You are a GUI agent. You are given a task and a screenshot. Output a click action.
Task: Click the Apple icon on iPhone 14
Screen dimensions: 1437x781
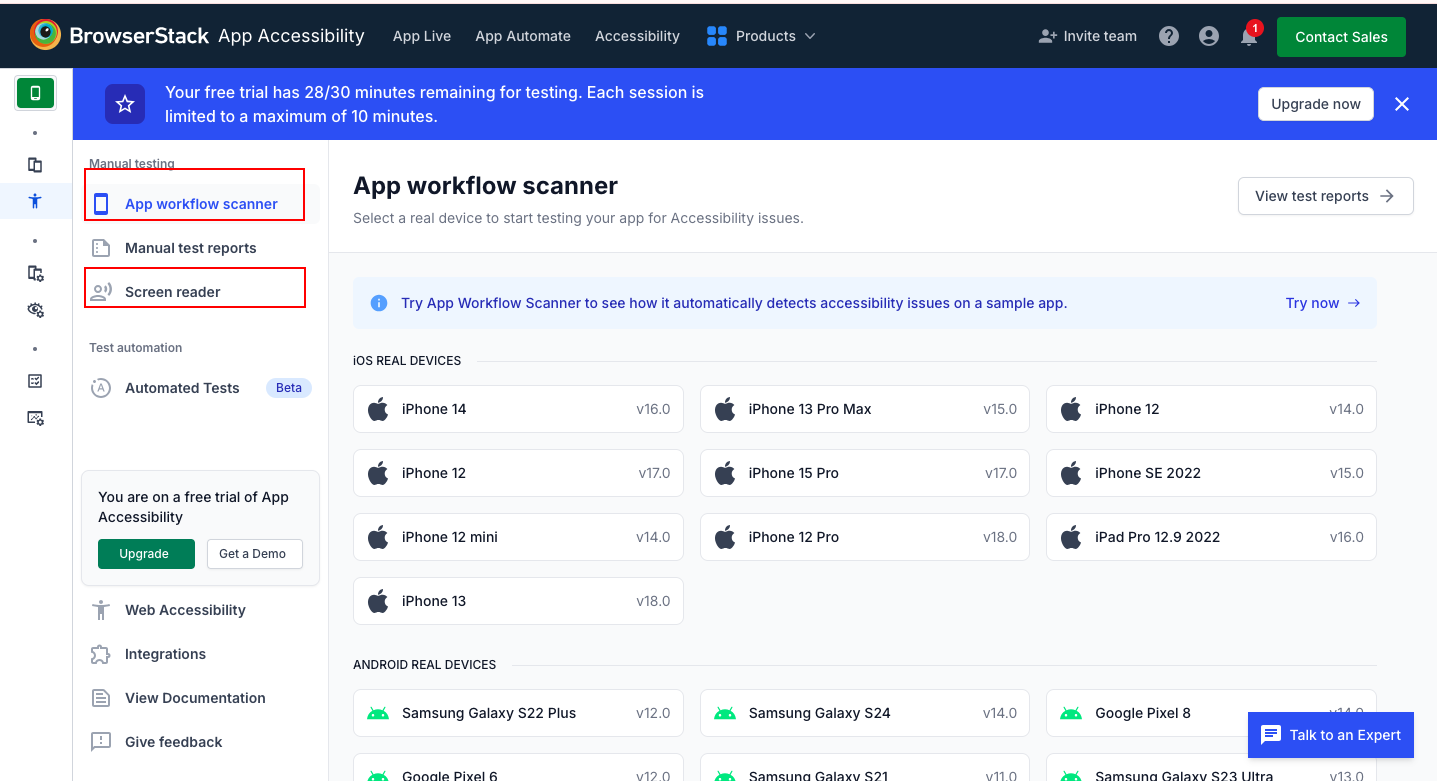(x=378, y=408)
